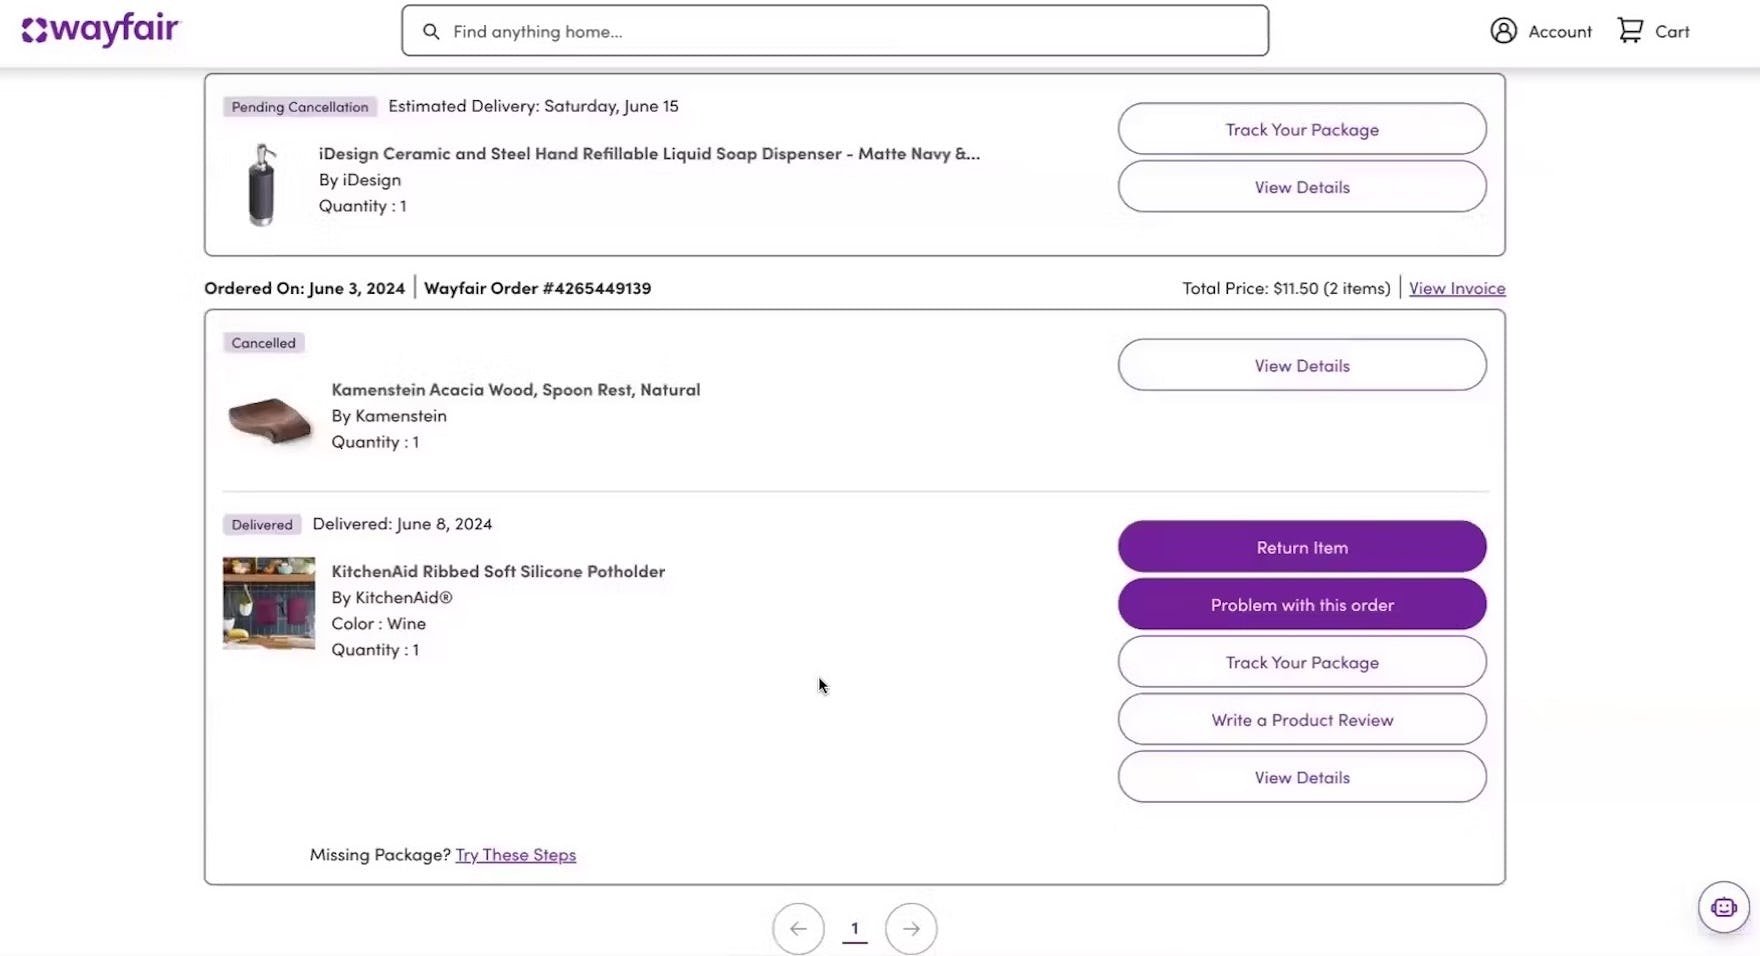
Task: Click Return Item button
Action: (1302, 547)
